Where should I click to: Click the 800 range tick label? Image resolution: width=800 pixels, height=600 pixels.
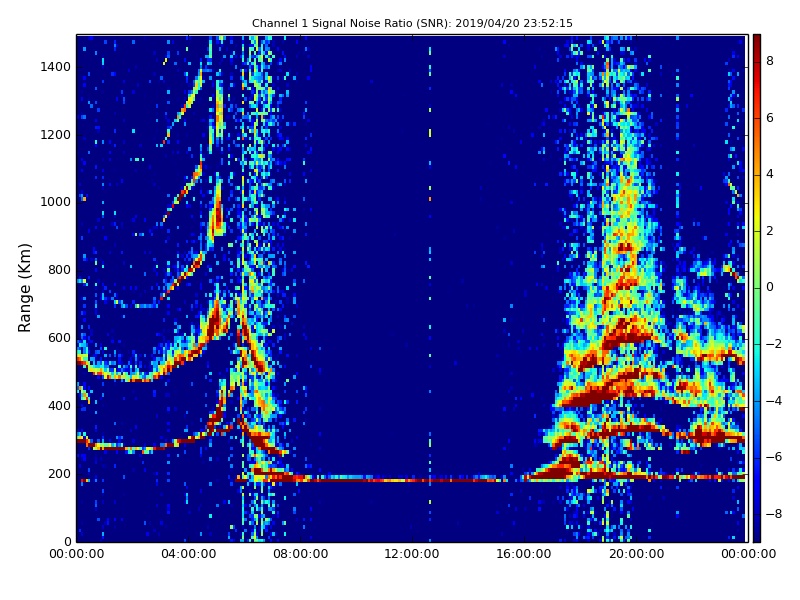coord(59,270)
